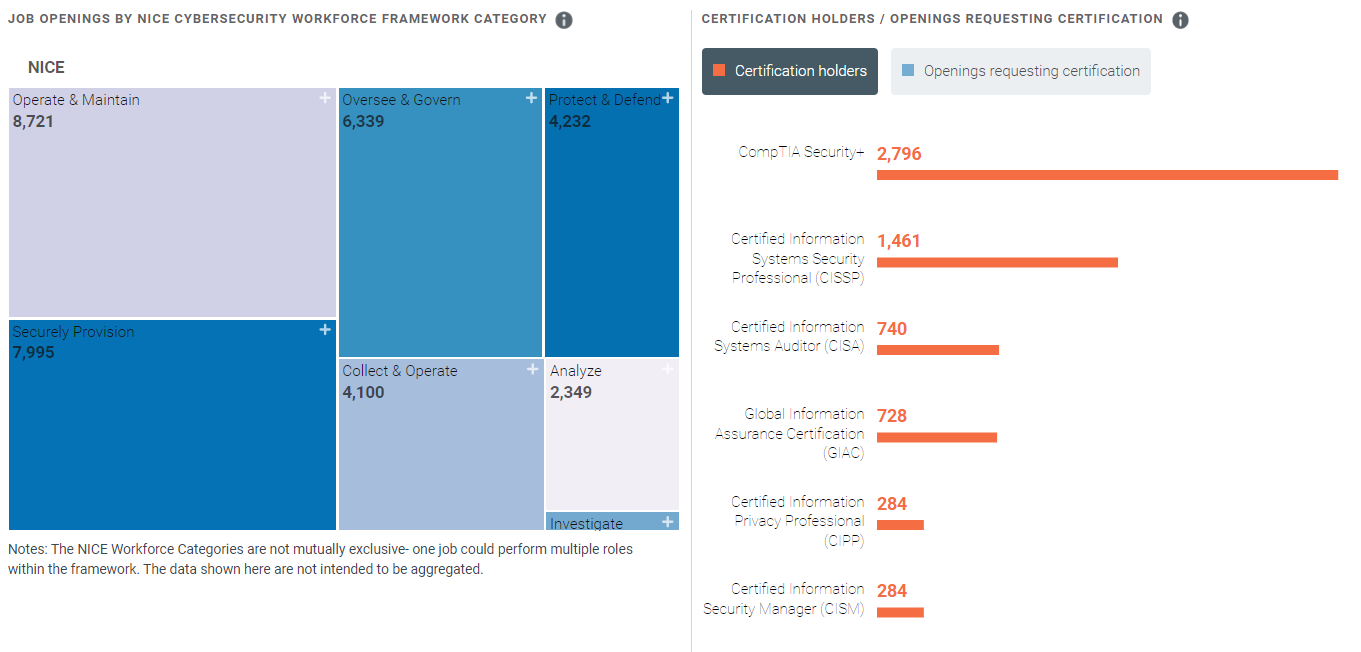Viewport: 1361px width, 652px height.
Task: Select the Analyze tile in the treemap
Action: [610, 435]
